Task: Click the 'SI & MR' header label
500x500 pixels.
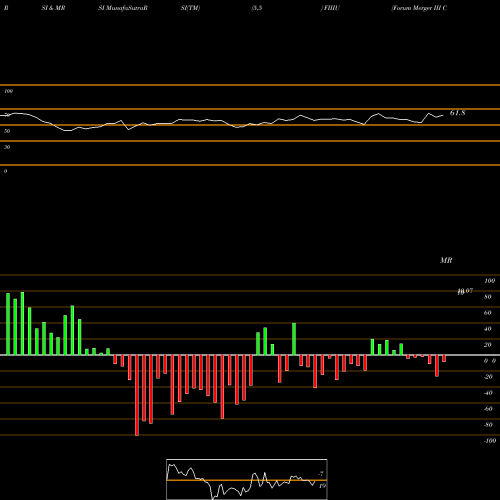Action: [53, 8]
